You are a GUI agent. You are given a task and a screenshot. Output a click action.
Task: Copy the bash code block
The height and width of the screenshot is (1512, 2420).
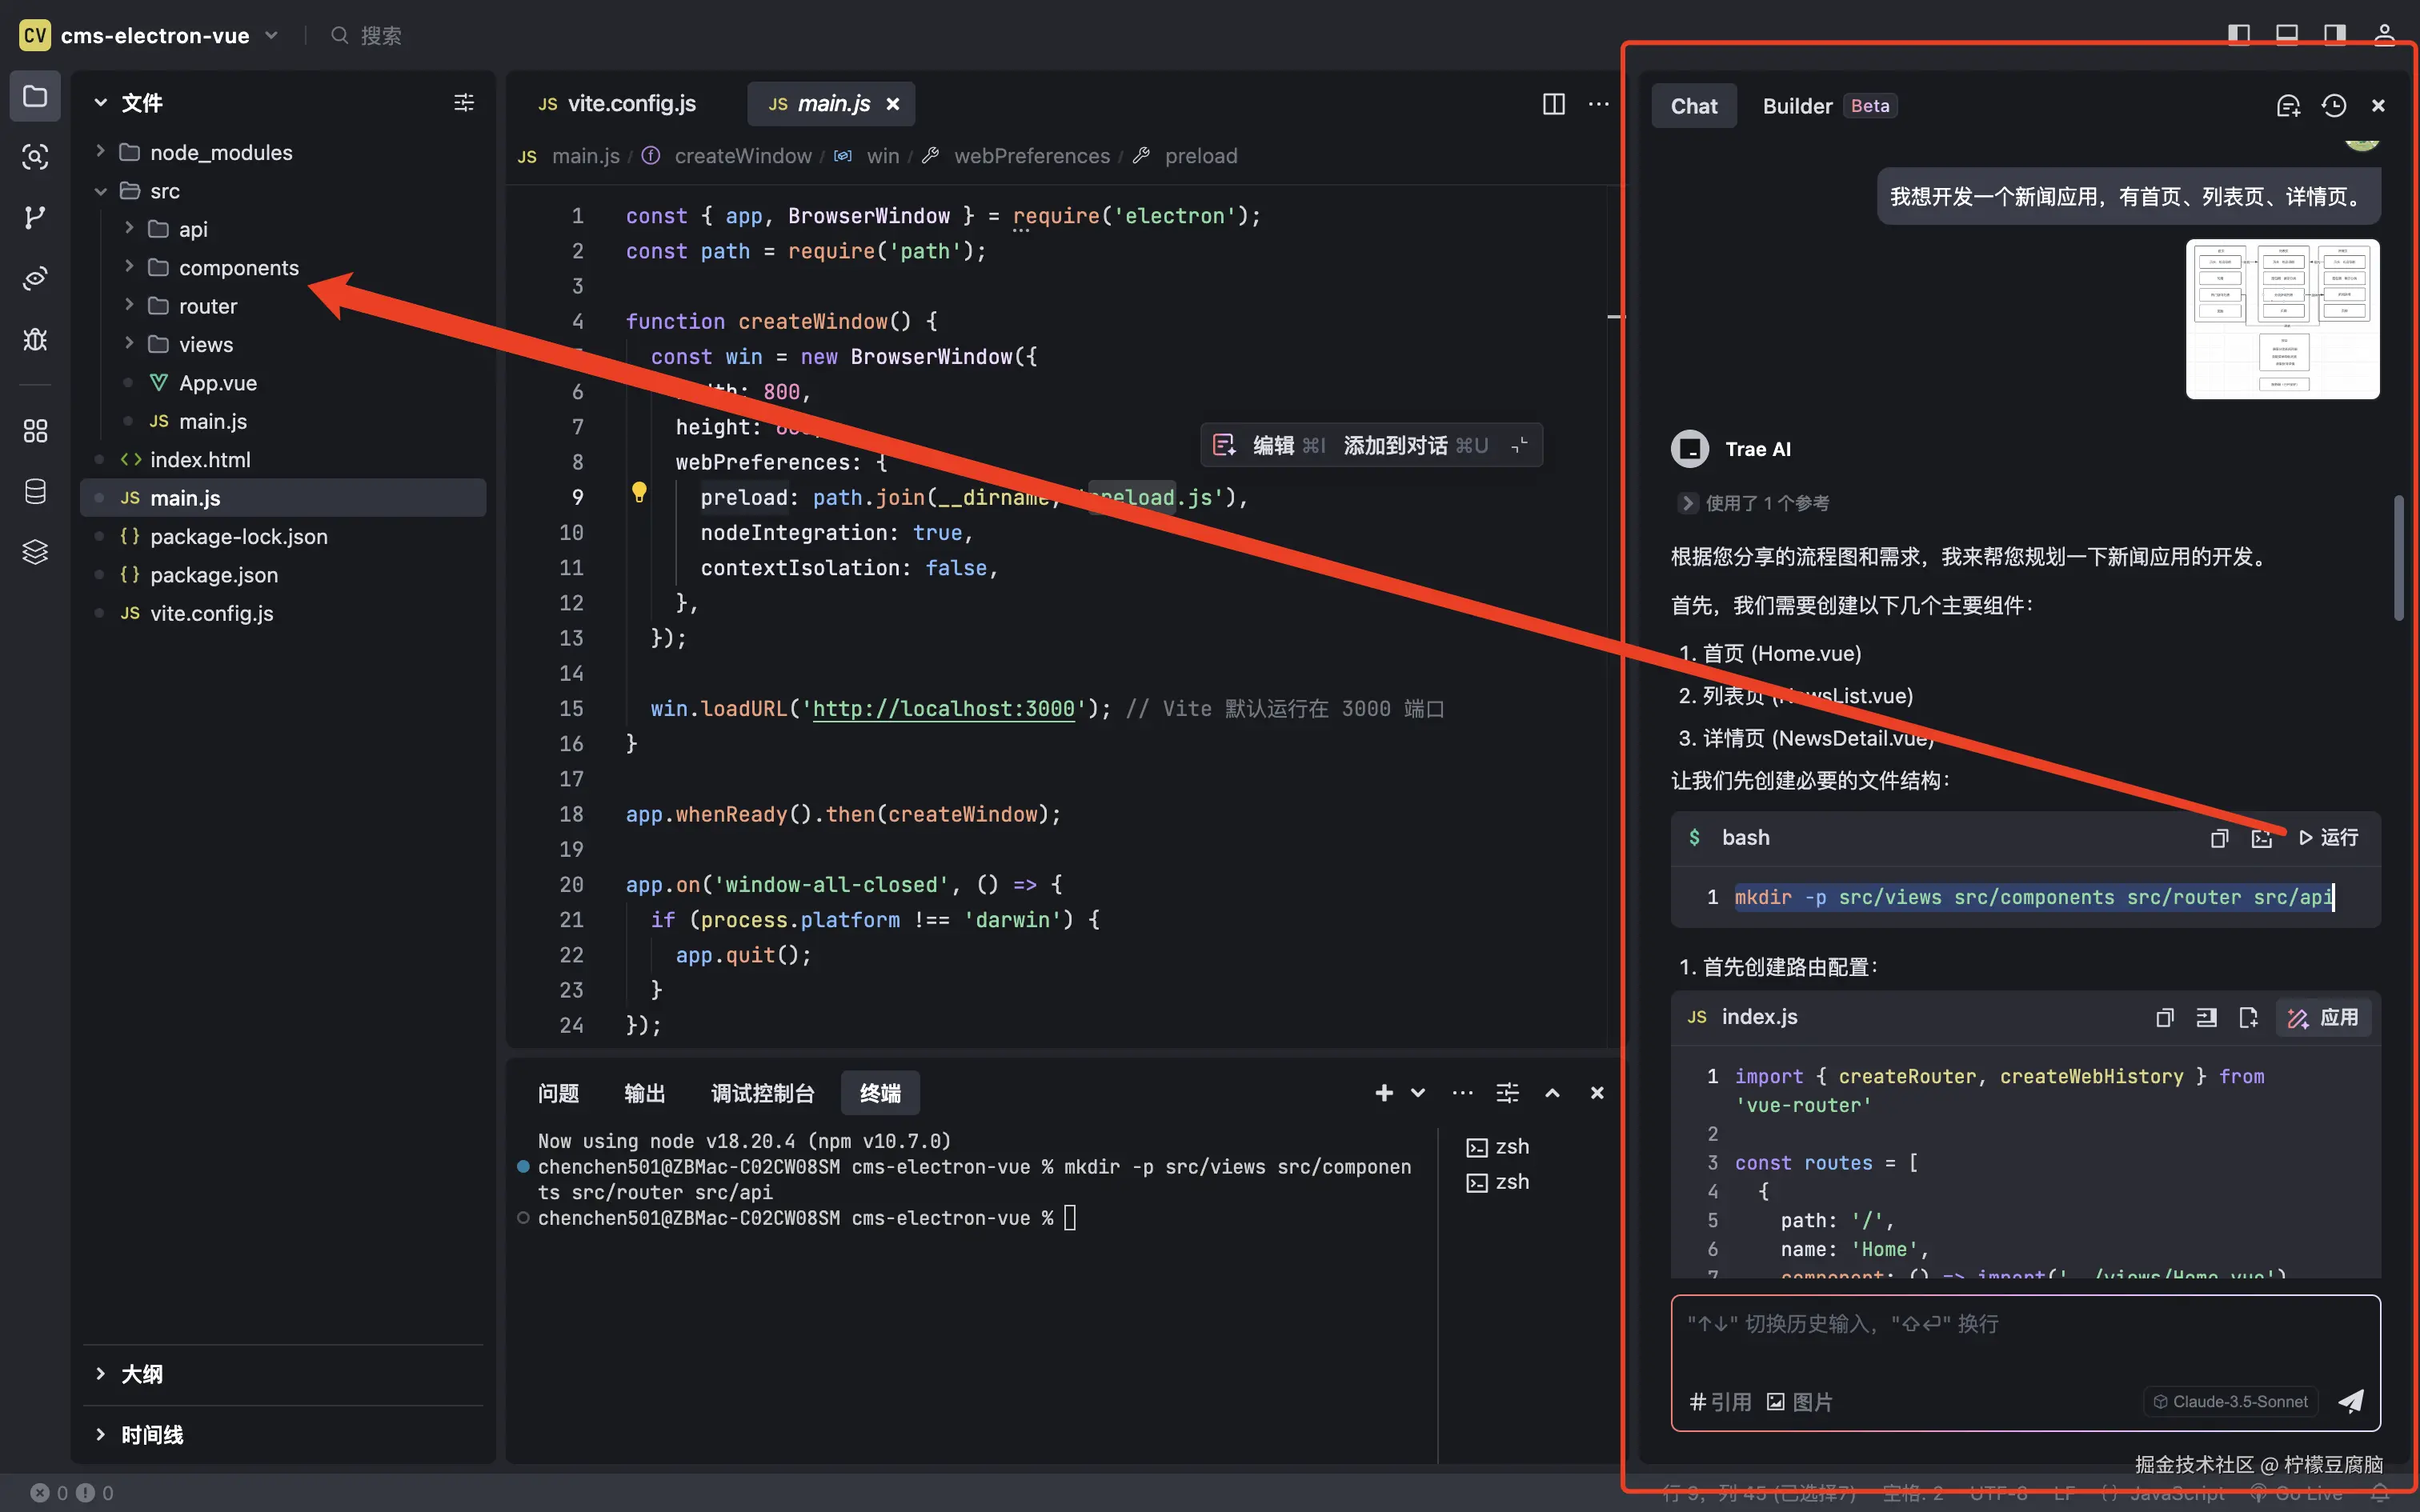tap(2219, 838)
